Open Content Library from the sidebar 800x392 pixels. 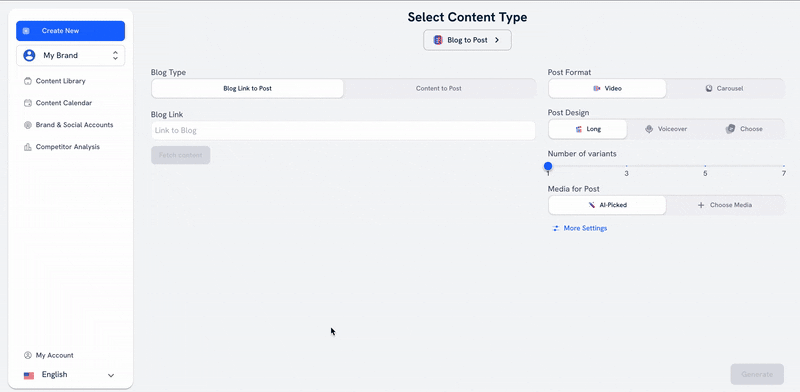pos(60,81)
